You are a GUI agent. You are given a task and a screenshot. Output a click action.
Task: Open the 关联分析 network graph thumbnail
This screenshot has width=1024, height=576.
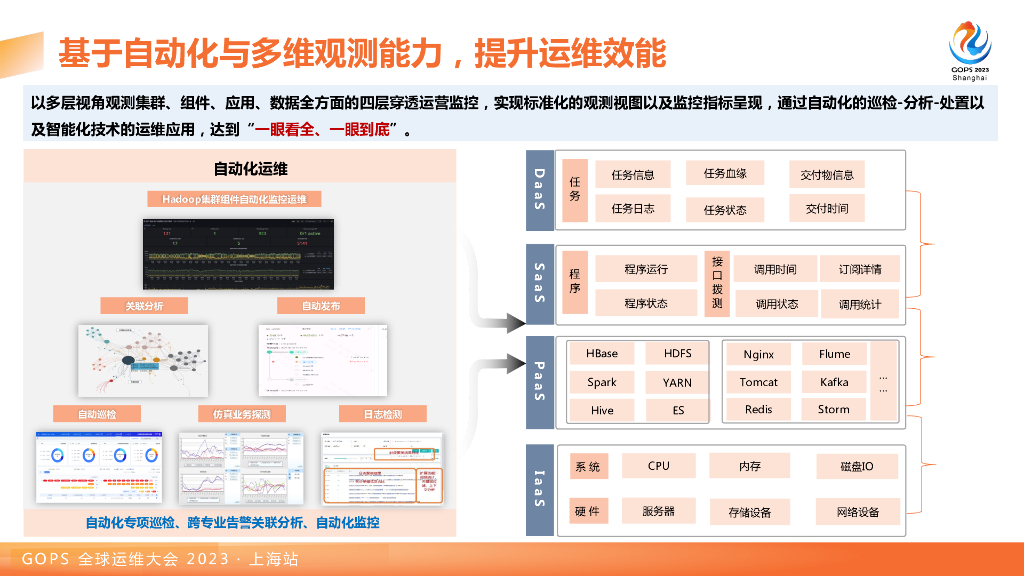pos(143,360)
